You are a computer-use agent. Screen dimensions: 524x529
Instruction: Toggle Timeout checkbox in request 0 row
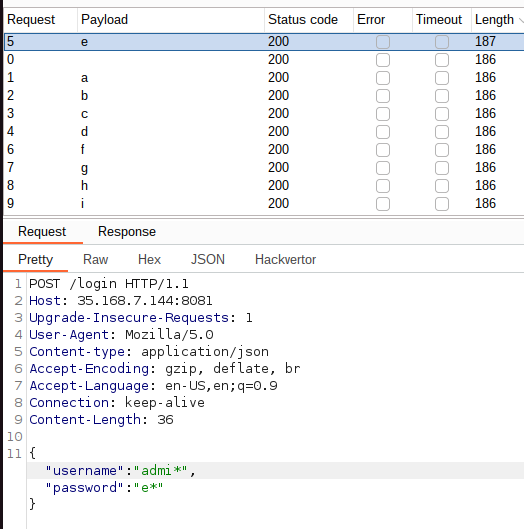click(442, 60)
